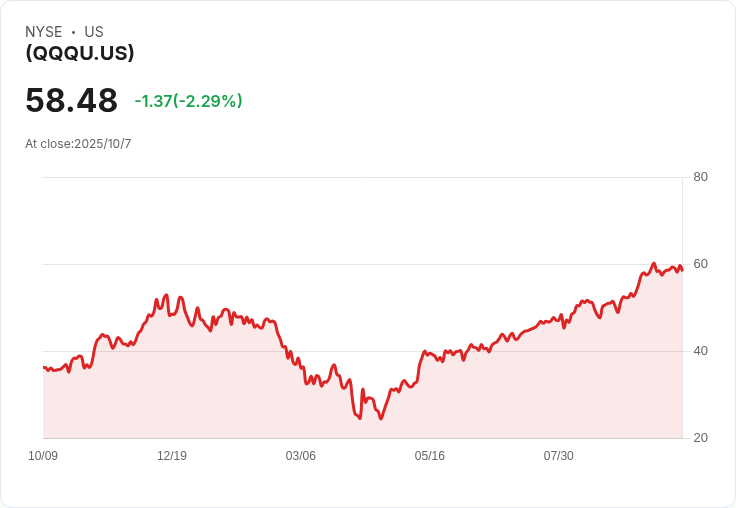This screenshot has height=508, width=736.
Task: Click the 80 y-axis label
Action: [700, 177]
